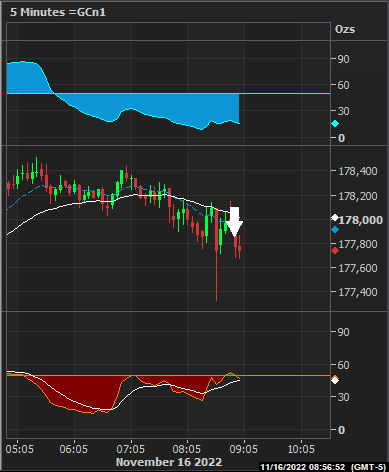
Task: Click the "08:05" time axis label
Action: point(187,449)
